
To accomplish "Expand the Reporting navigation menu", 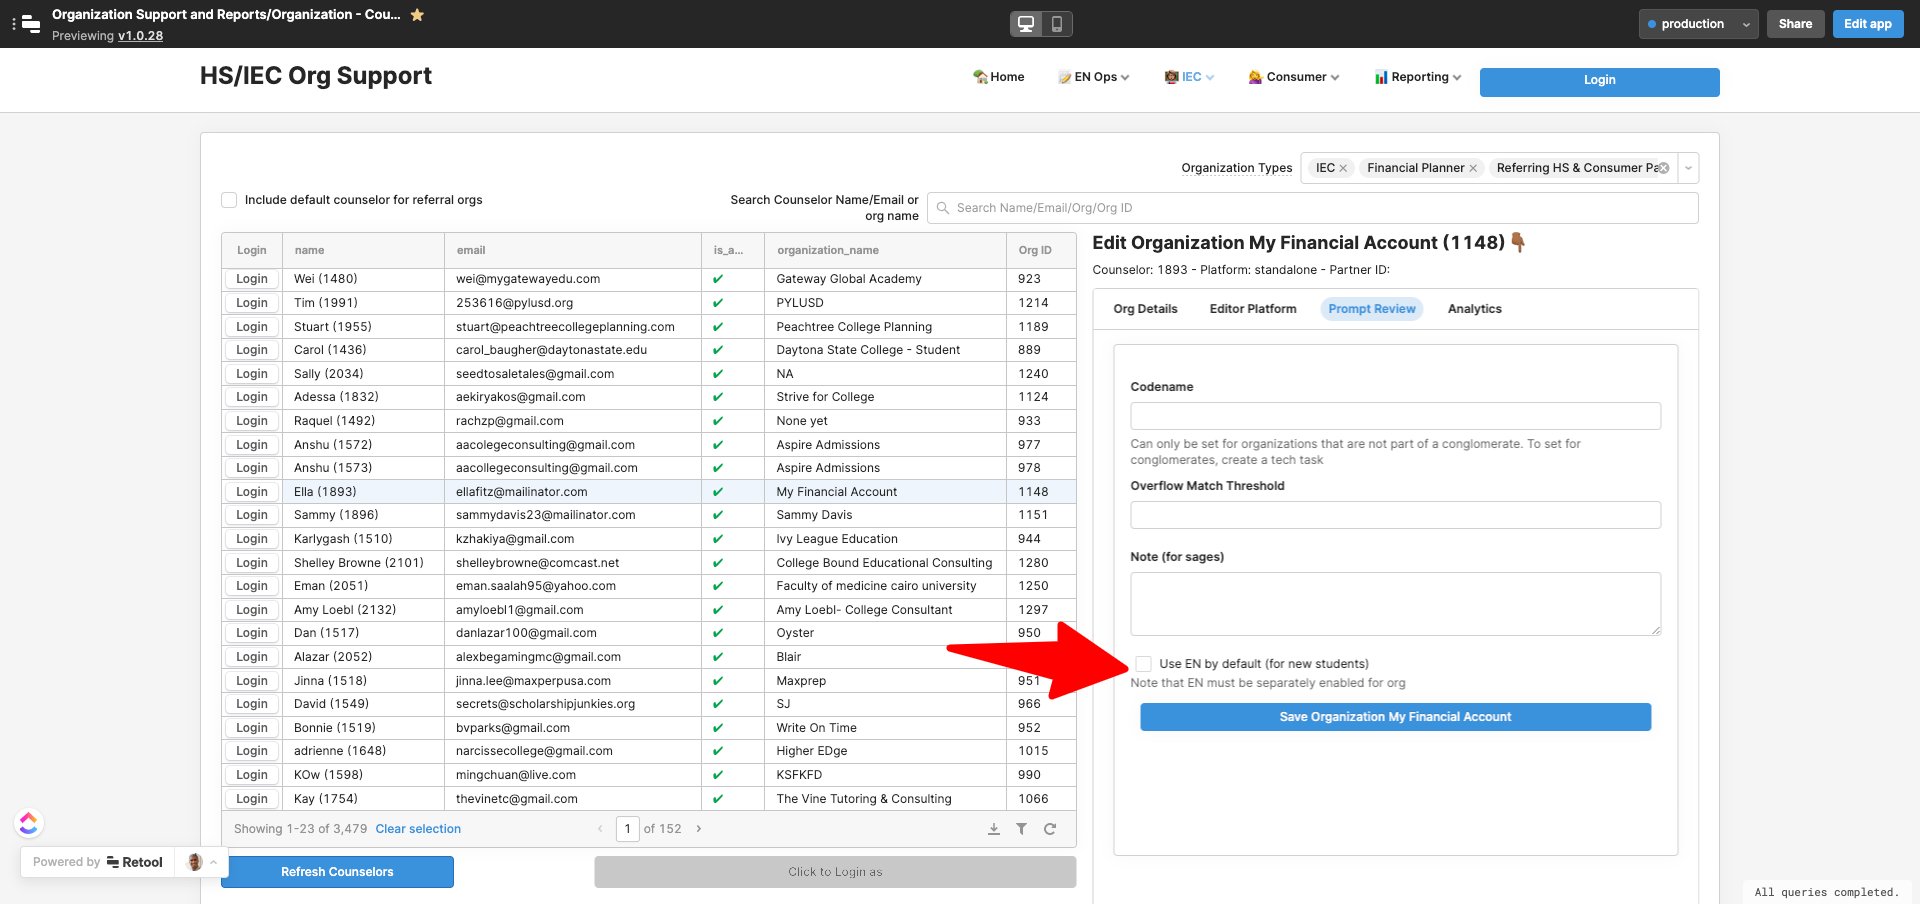I will click(1418, 77).
